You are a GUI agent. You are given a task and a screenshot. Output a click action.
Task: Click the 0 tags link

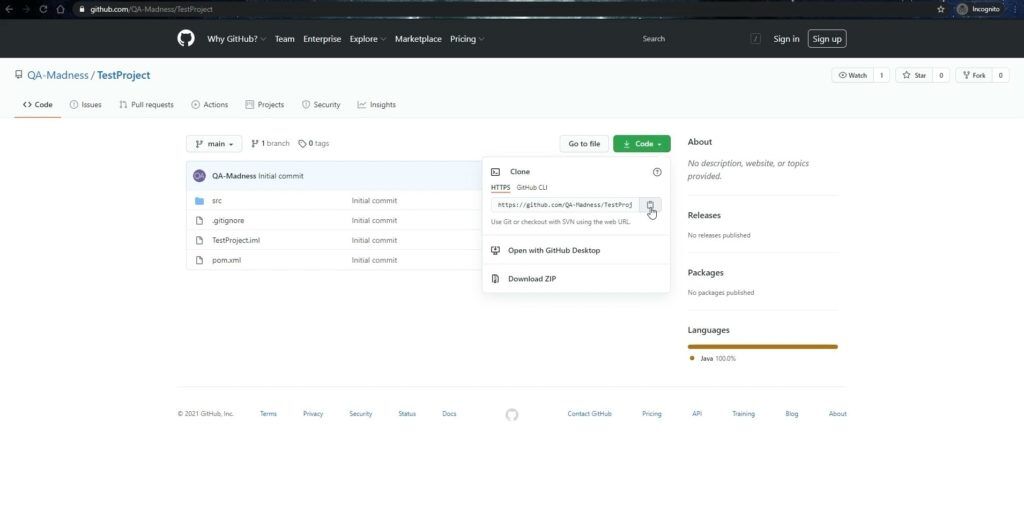tap(313, 144)
